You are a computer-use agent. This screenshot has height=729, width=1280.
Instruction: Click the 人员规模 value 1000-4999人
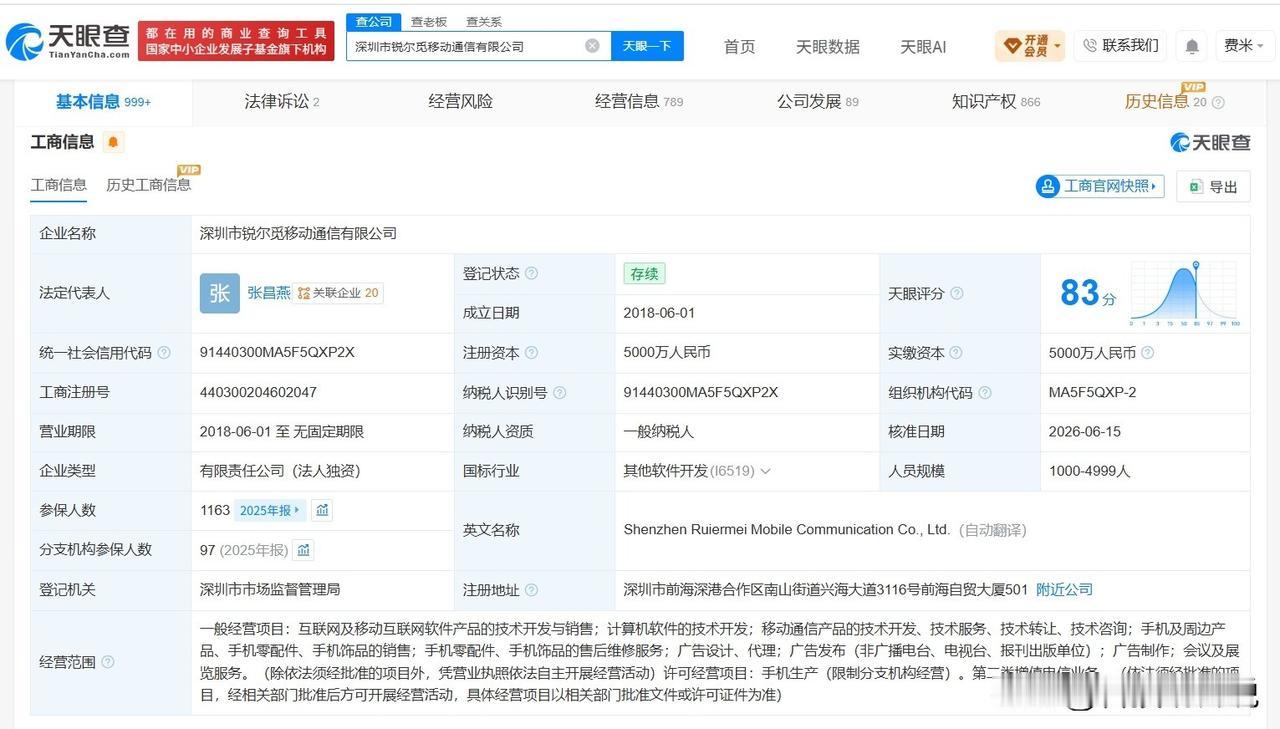pos(1089,471)
